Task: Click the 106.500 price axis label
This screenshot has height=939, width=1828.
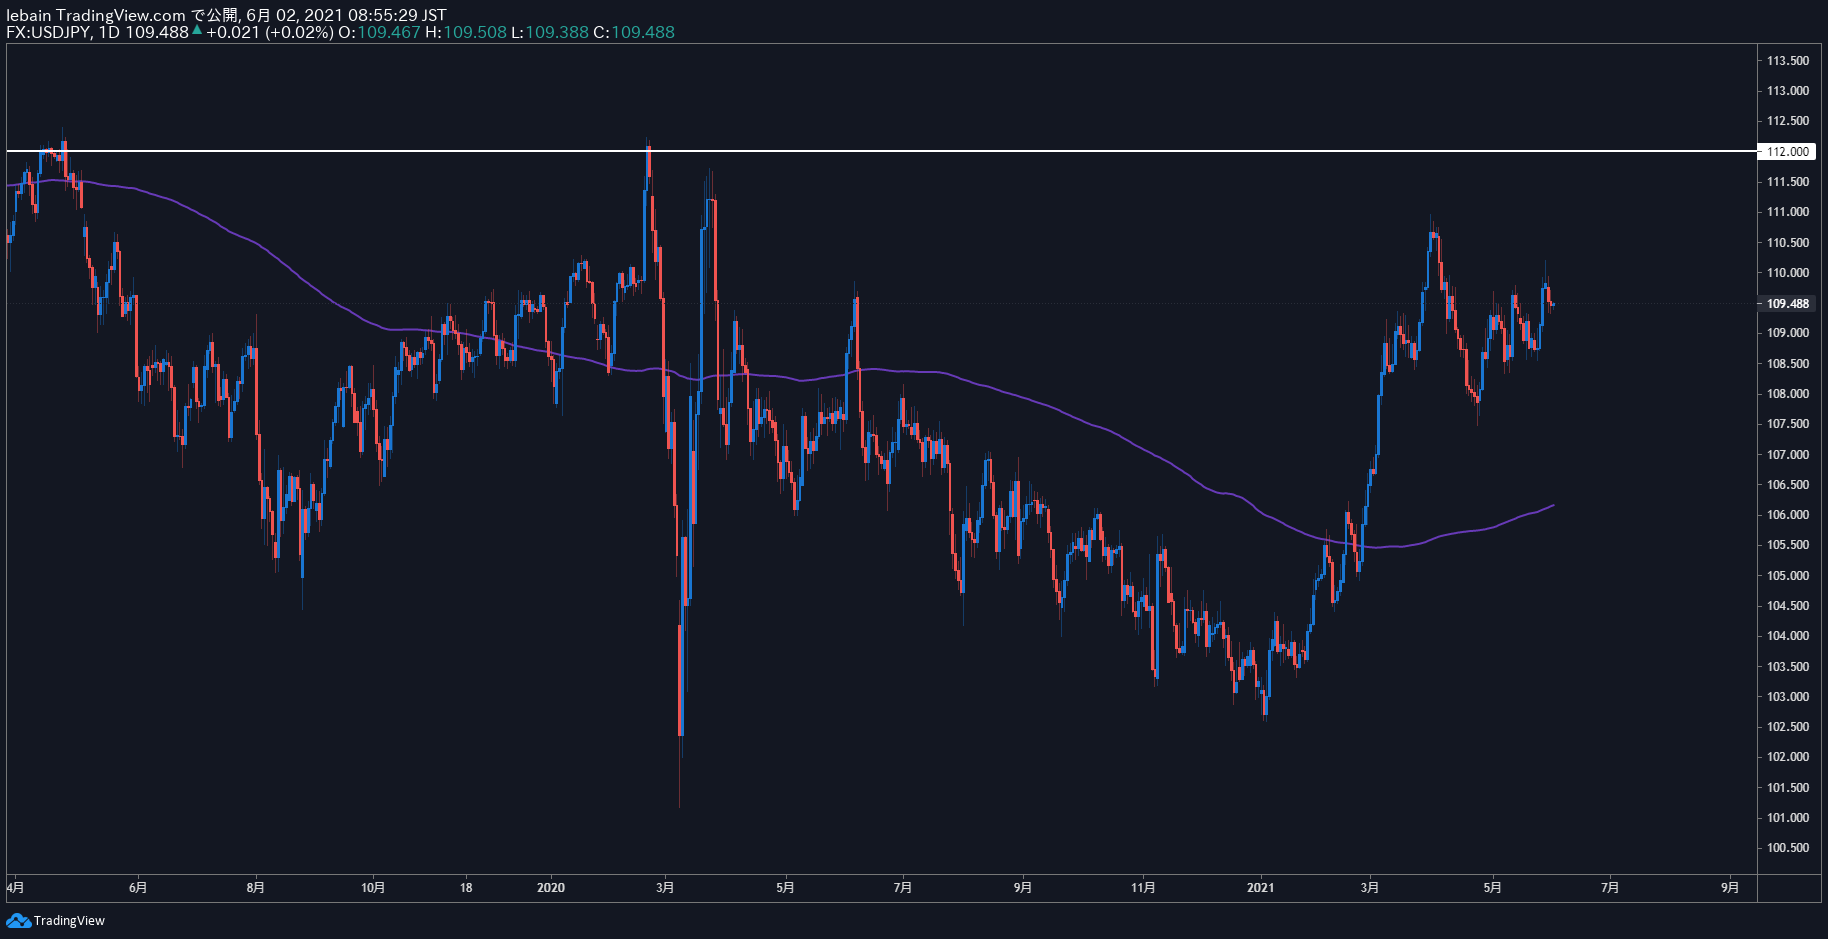Action: coord(1787,485)
